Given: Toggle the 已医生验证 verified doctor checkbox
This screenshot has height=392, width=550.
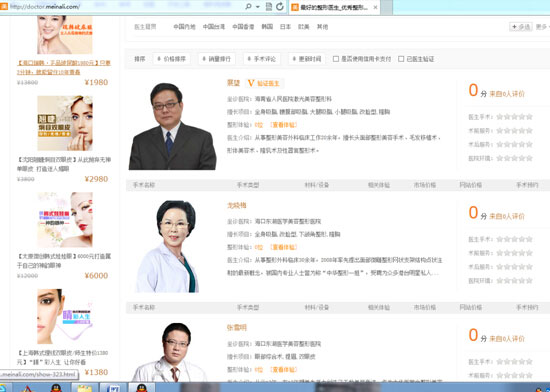Looking at the screenshot, I should [x=401, y=59].
